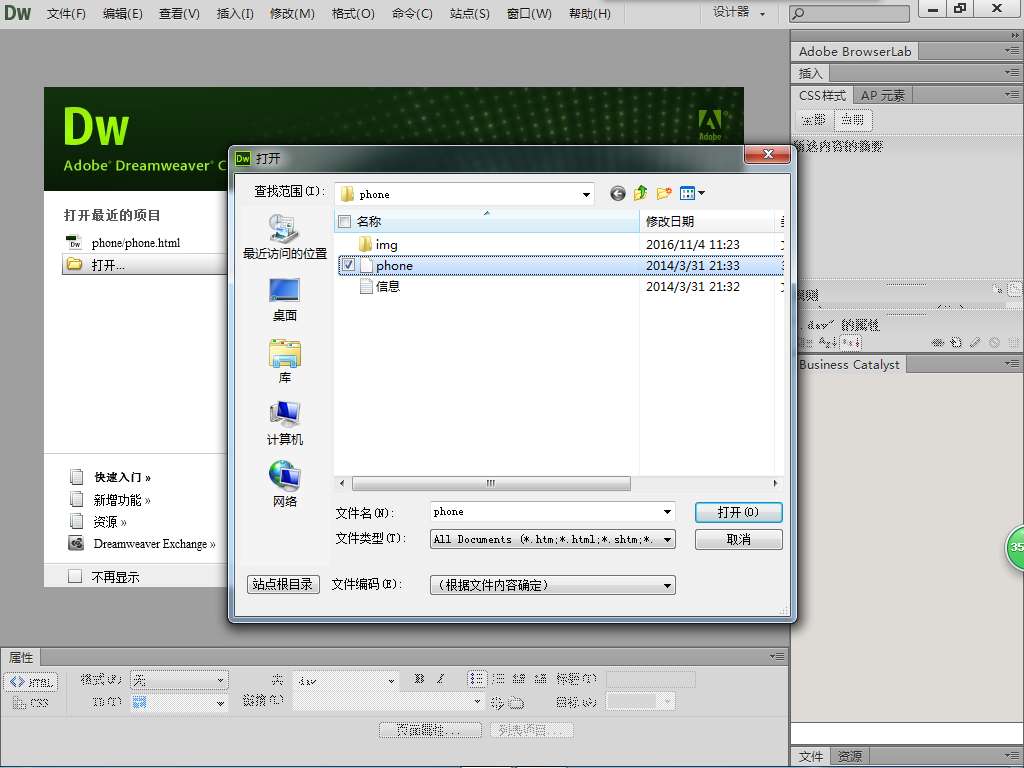Go up one folder level icon
1024x768 pixels.
(641, 193)
